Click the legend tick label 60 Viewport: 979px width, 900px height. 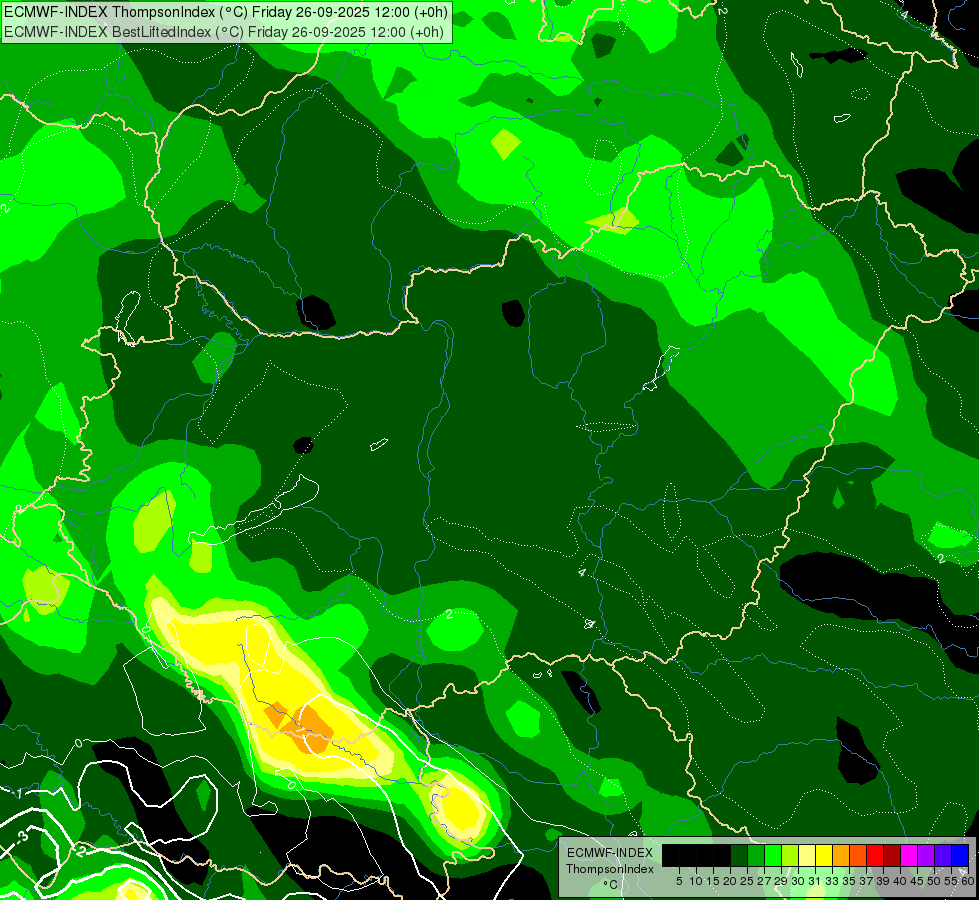pyautogui.click(x=967, y=881)
